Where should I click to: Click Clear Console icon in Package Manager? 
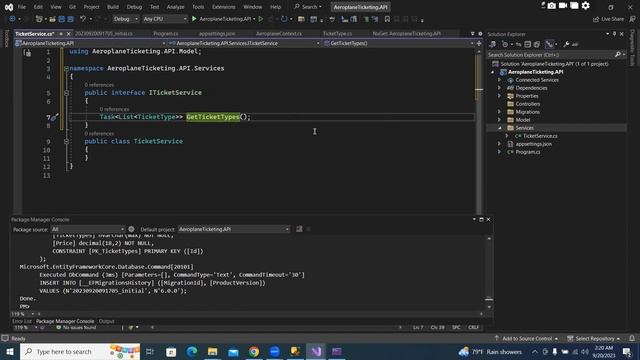pyautogui.click(x=299, y=229)
